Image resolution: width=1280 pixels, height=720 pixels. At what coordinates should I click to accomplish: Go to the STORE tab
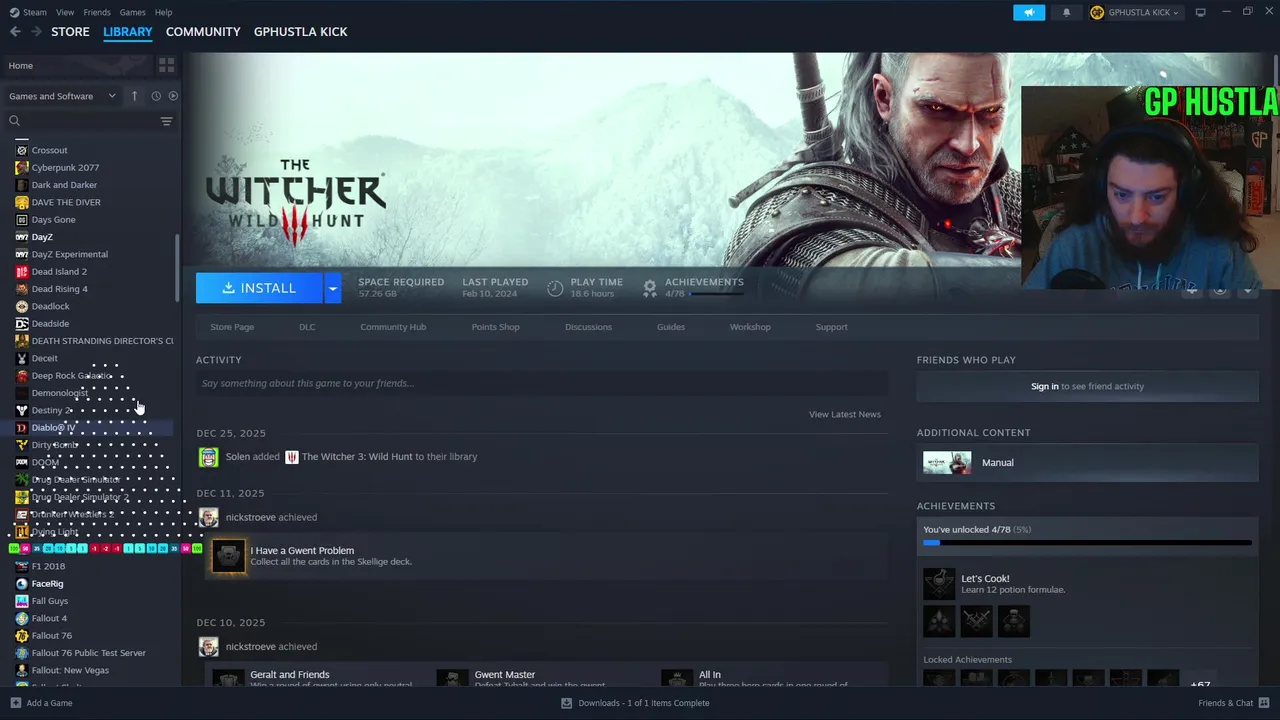click(x=70, y=32)
